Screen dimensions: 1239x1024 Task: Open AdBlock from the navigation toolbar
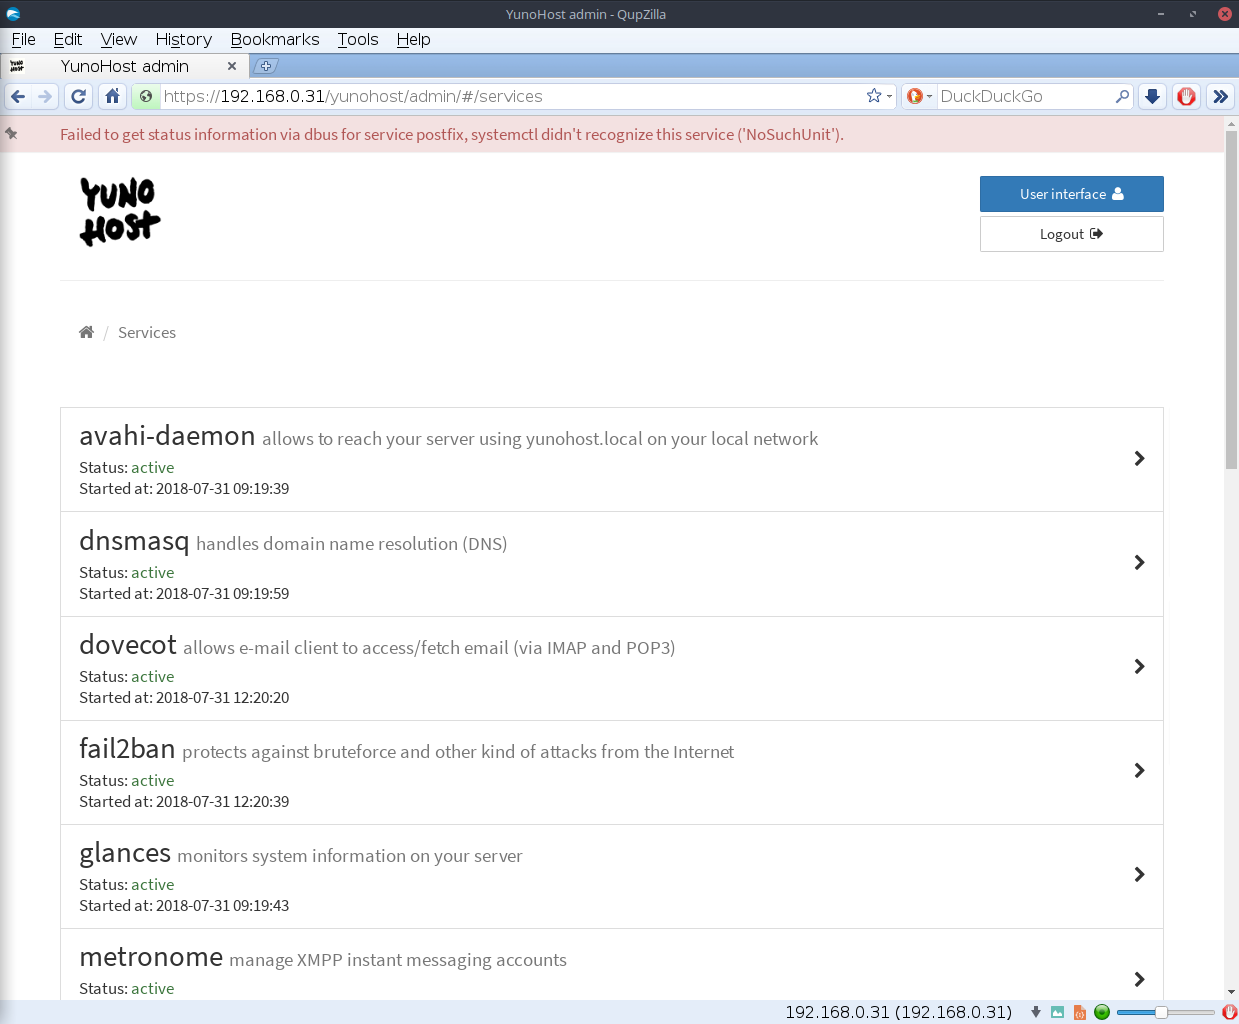tap(1186, 97)
